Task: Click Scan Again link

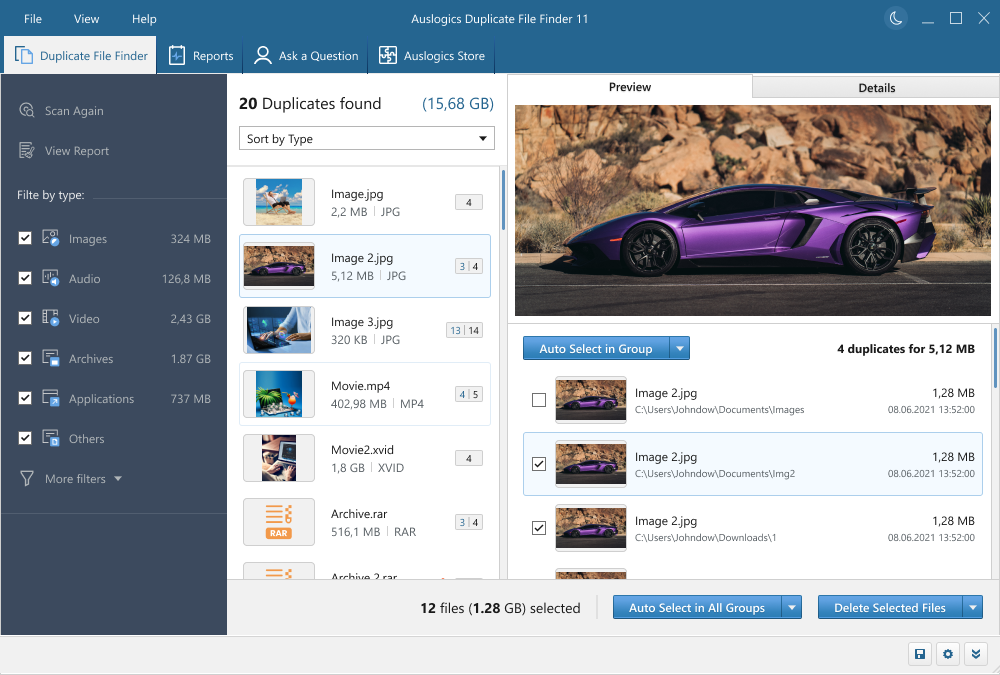Action: (74, 110)
